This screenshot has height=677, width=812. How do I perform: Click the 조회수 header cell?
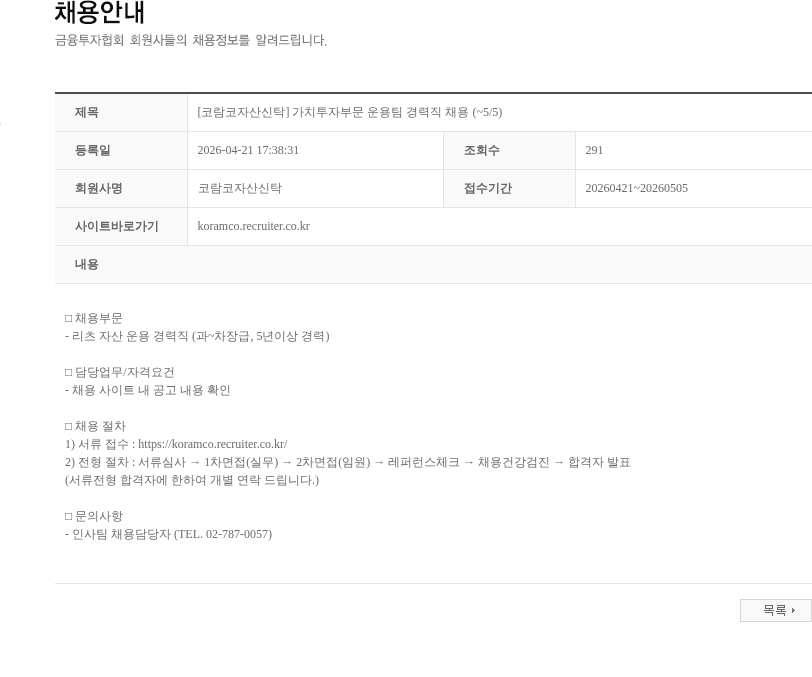(x=509, y=150)
